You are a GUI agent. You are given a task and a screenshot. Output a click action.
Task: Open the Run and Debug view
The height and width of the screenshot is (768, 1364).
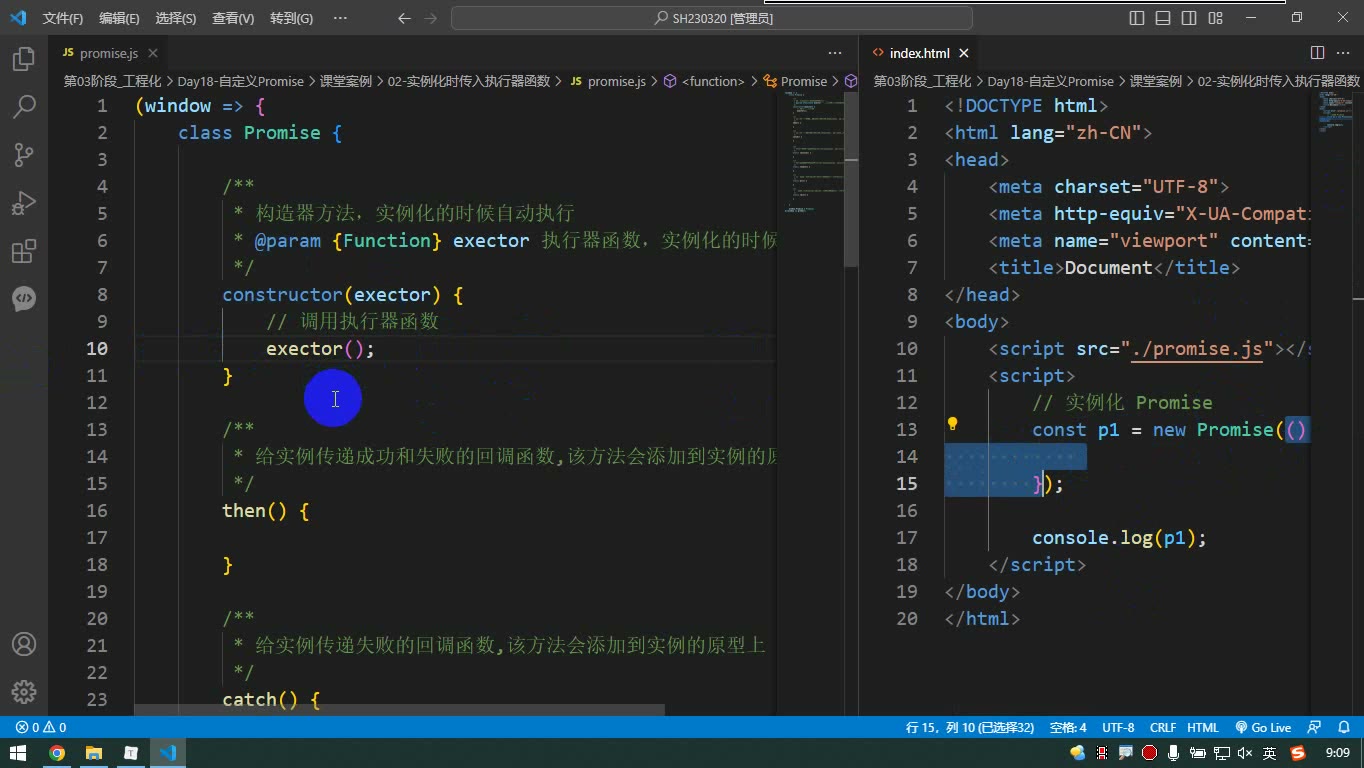tap(24, 203)
